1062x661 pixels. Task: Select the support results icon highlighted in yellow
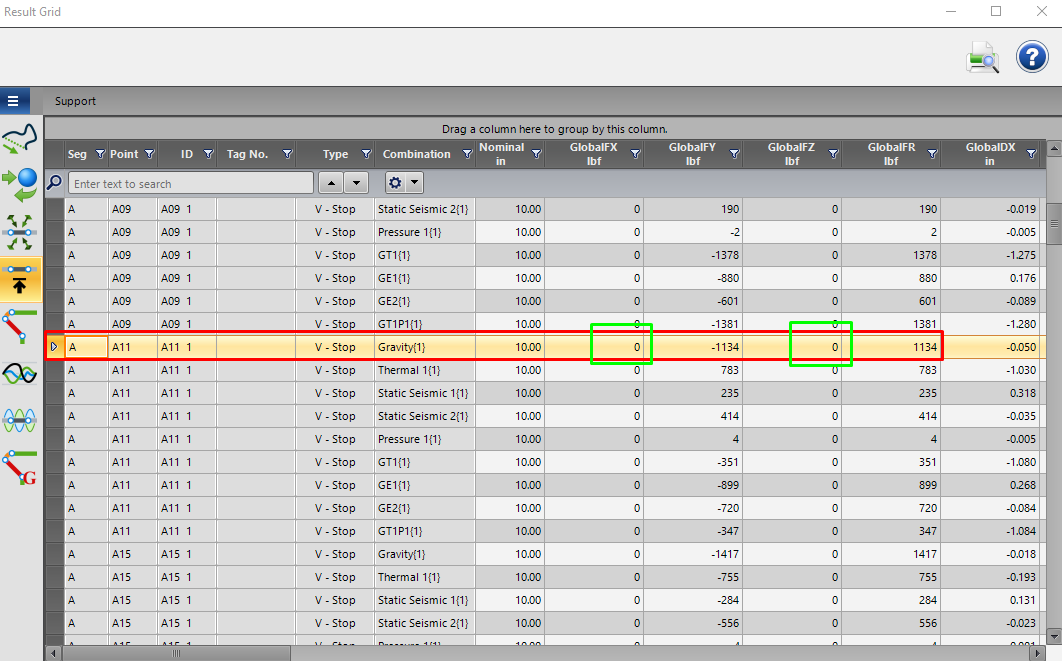coord(20,280)
